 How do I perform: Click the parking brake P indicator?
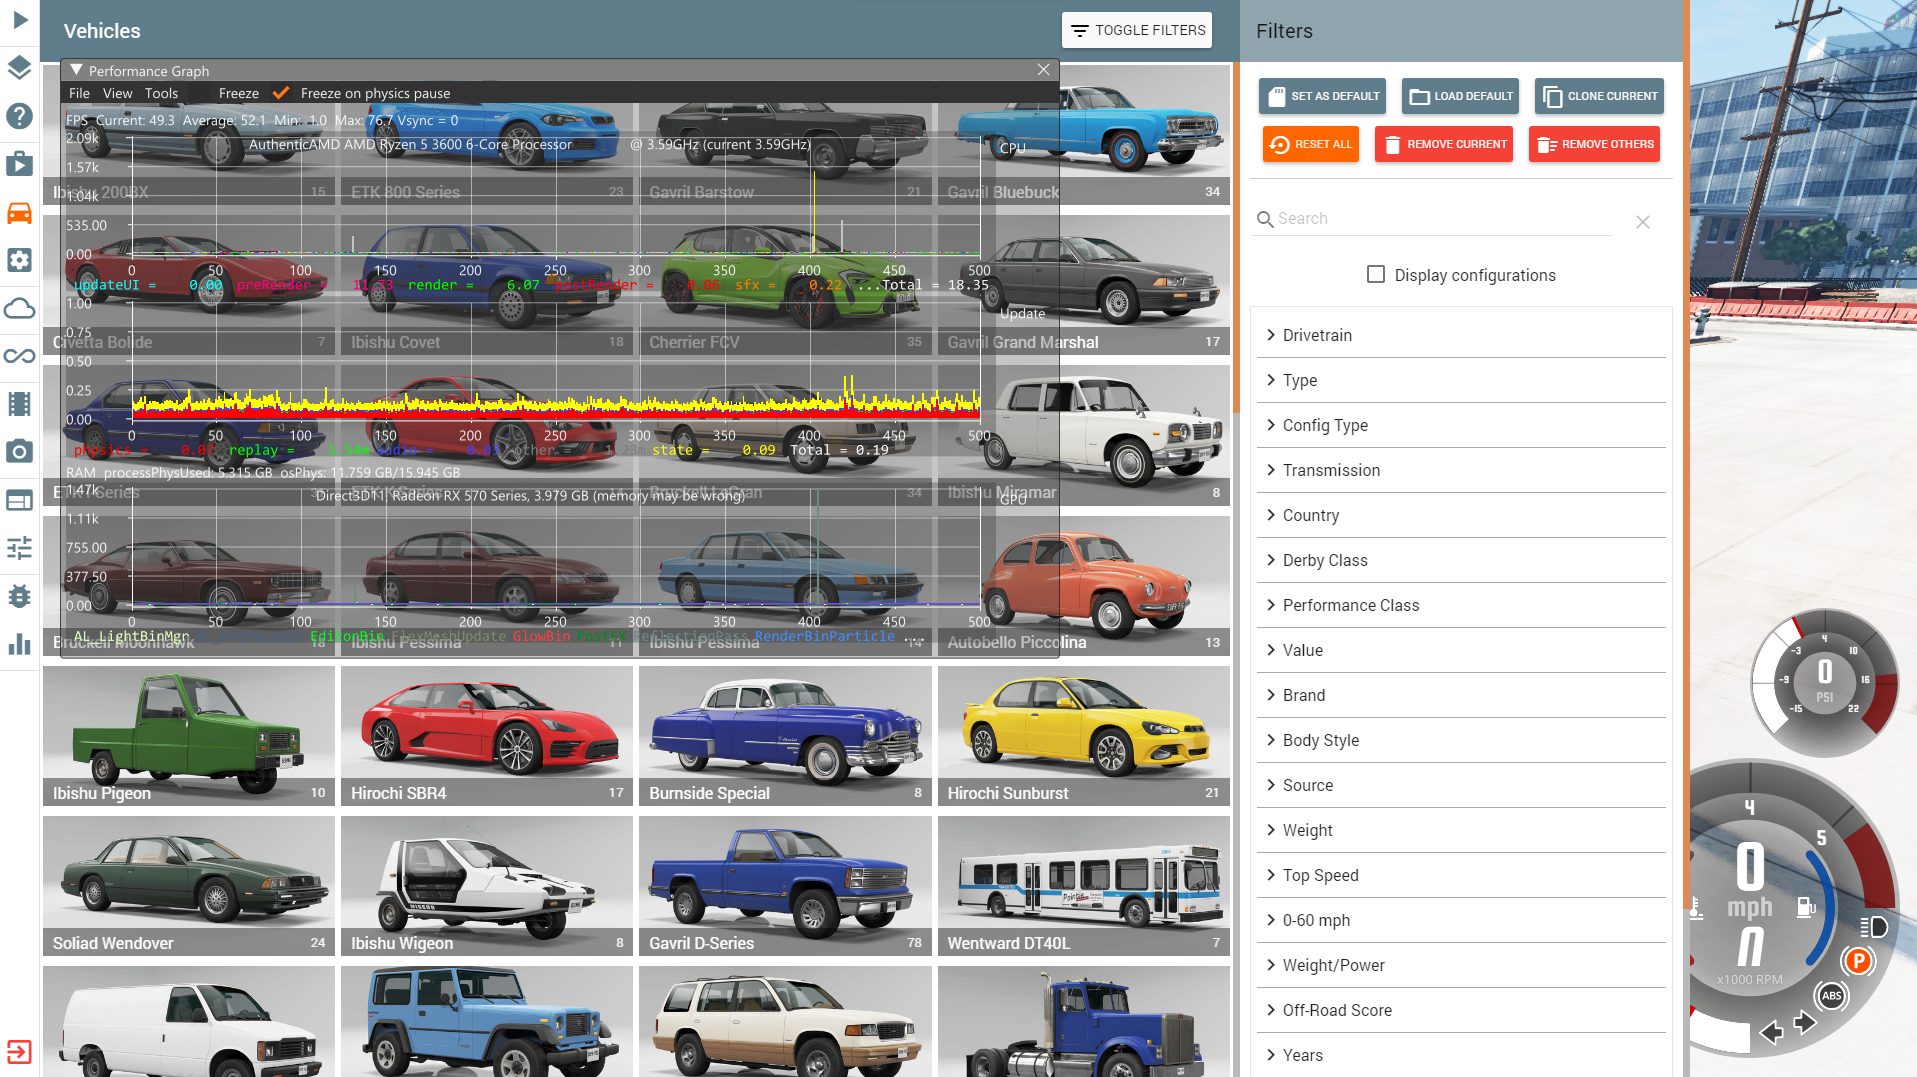point(1857,961)
